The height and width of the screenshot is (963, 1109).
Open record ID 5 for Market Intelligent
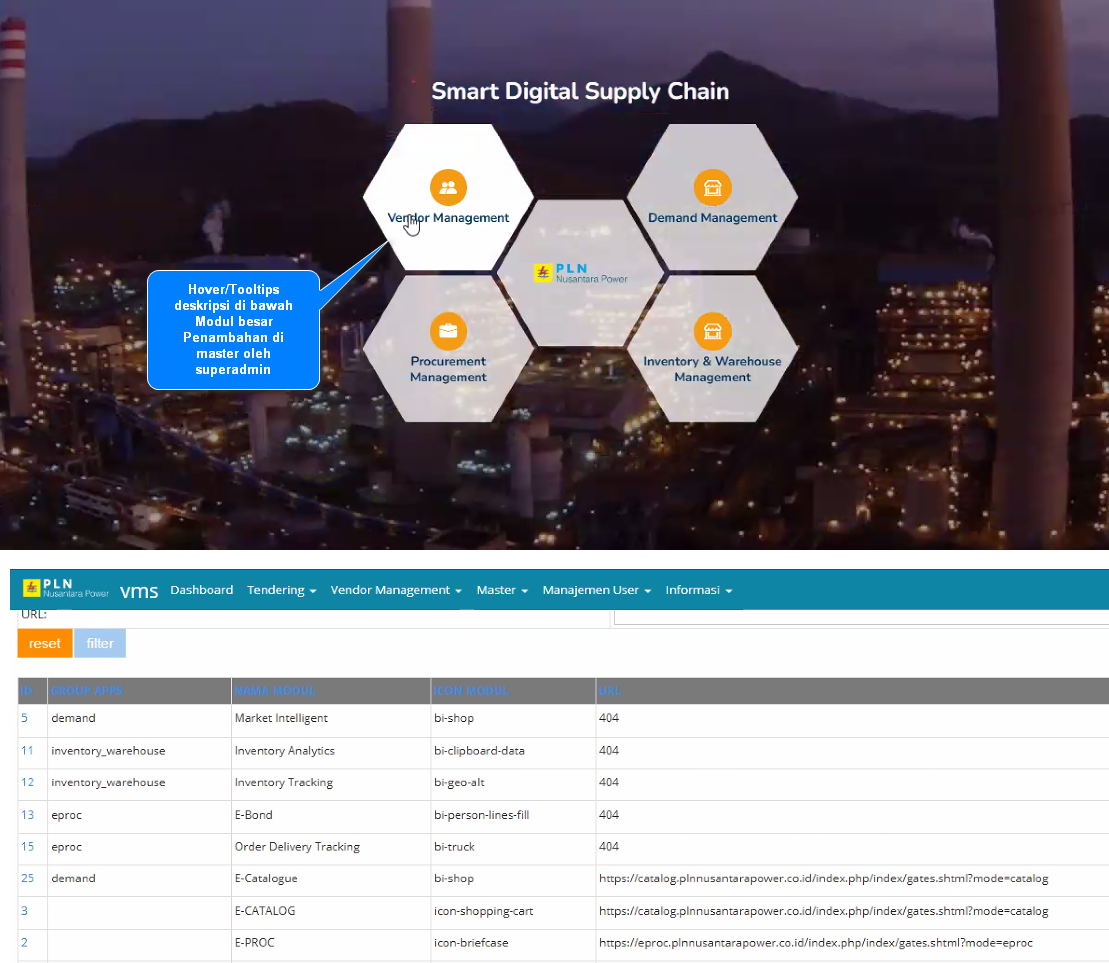pos(25,718)
